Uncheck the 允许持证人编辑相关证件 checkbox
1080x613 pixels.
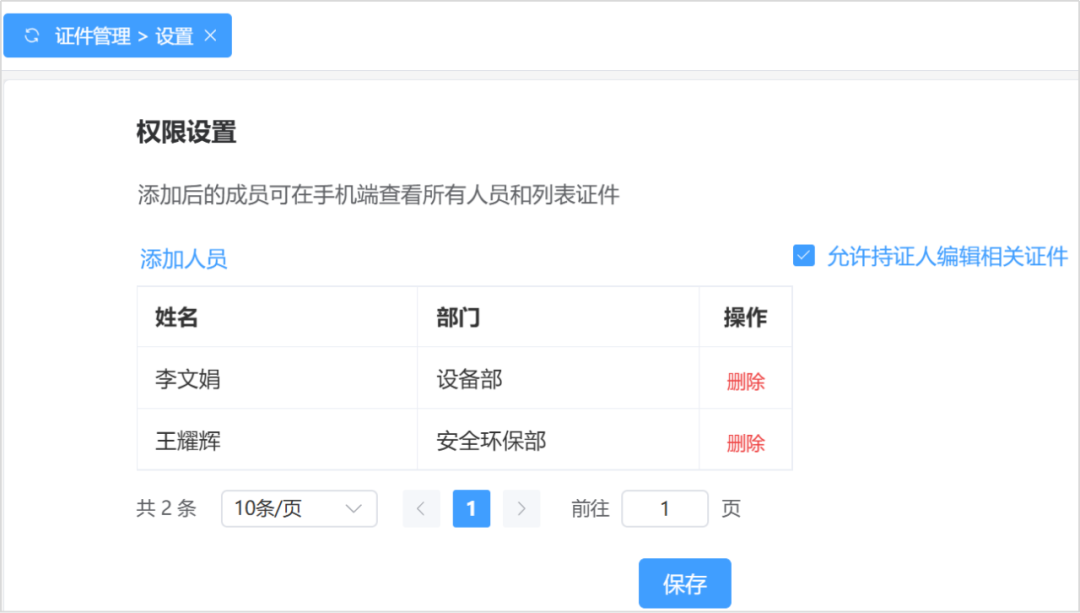(x=803, y=256)
